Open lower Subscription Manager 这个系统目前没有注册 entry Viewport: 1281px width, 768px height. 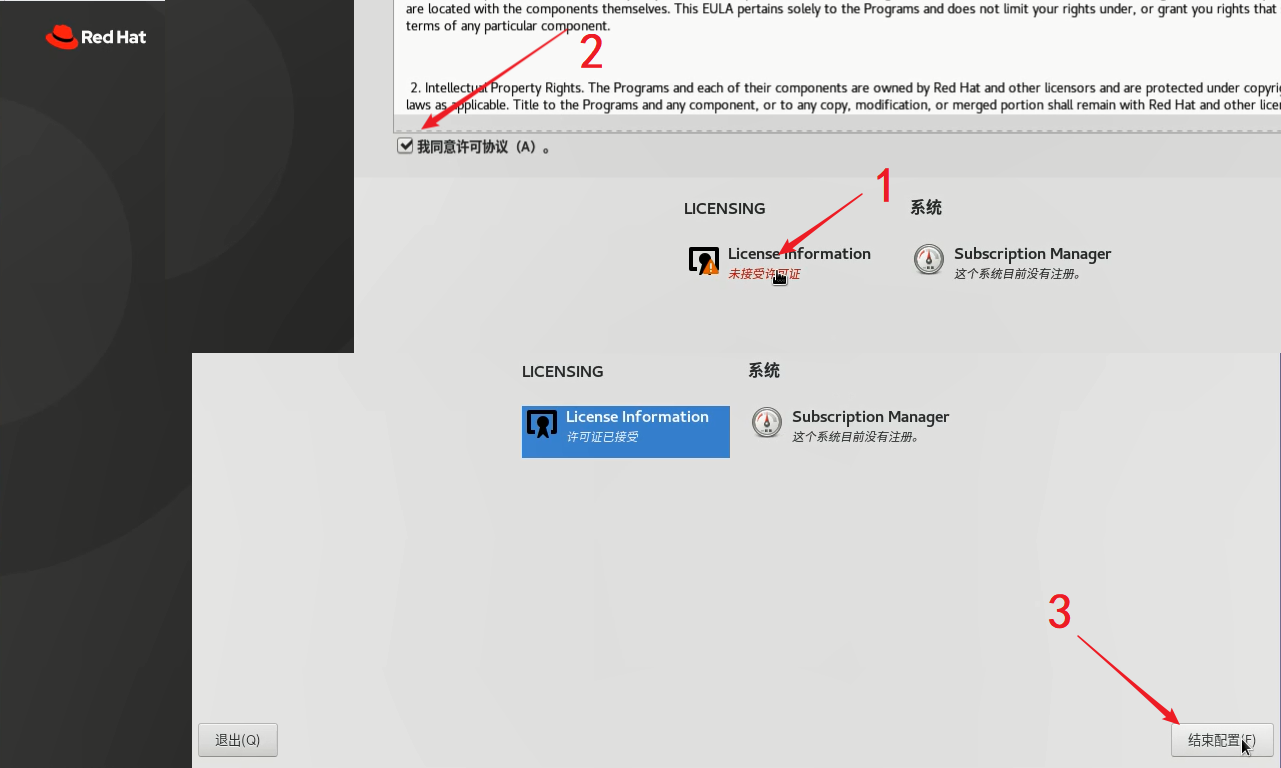point(851,425)
